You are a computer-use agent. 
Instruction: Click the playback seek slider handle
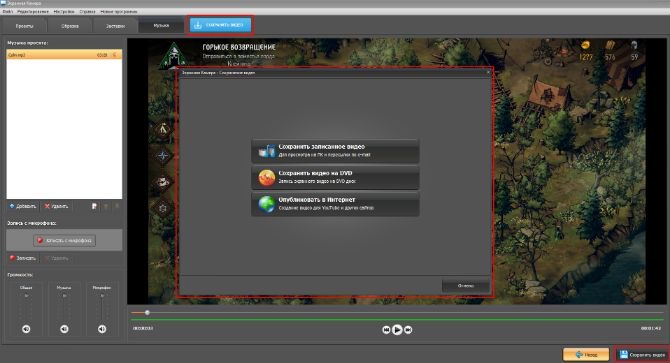coord(147,313)
